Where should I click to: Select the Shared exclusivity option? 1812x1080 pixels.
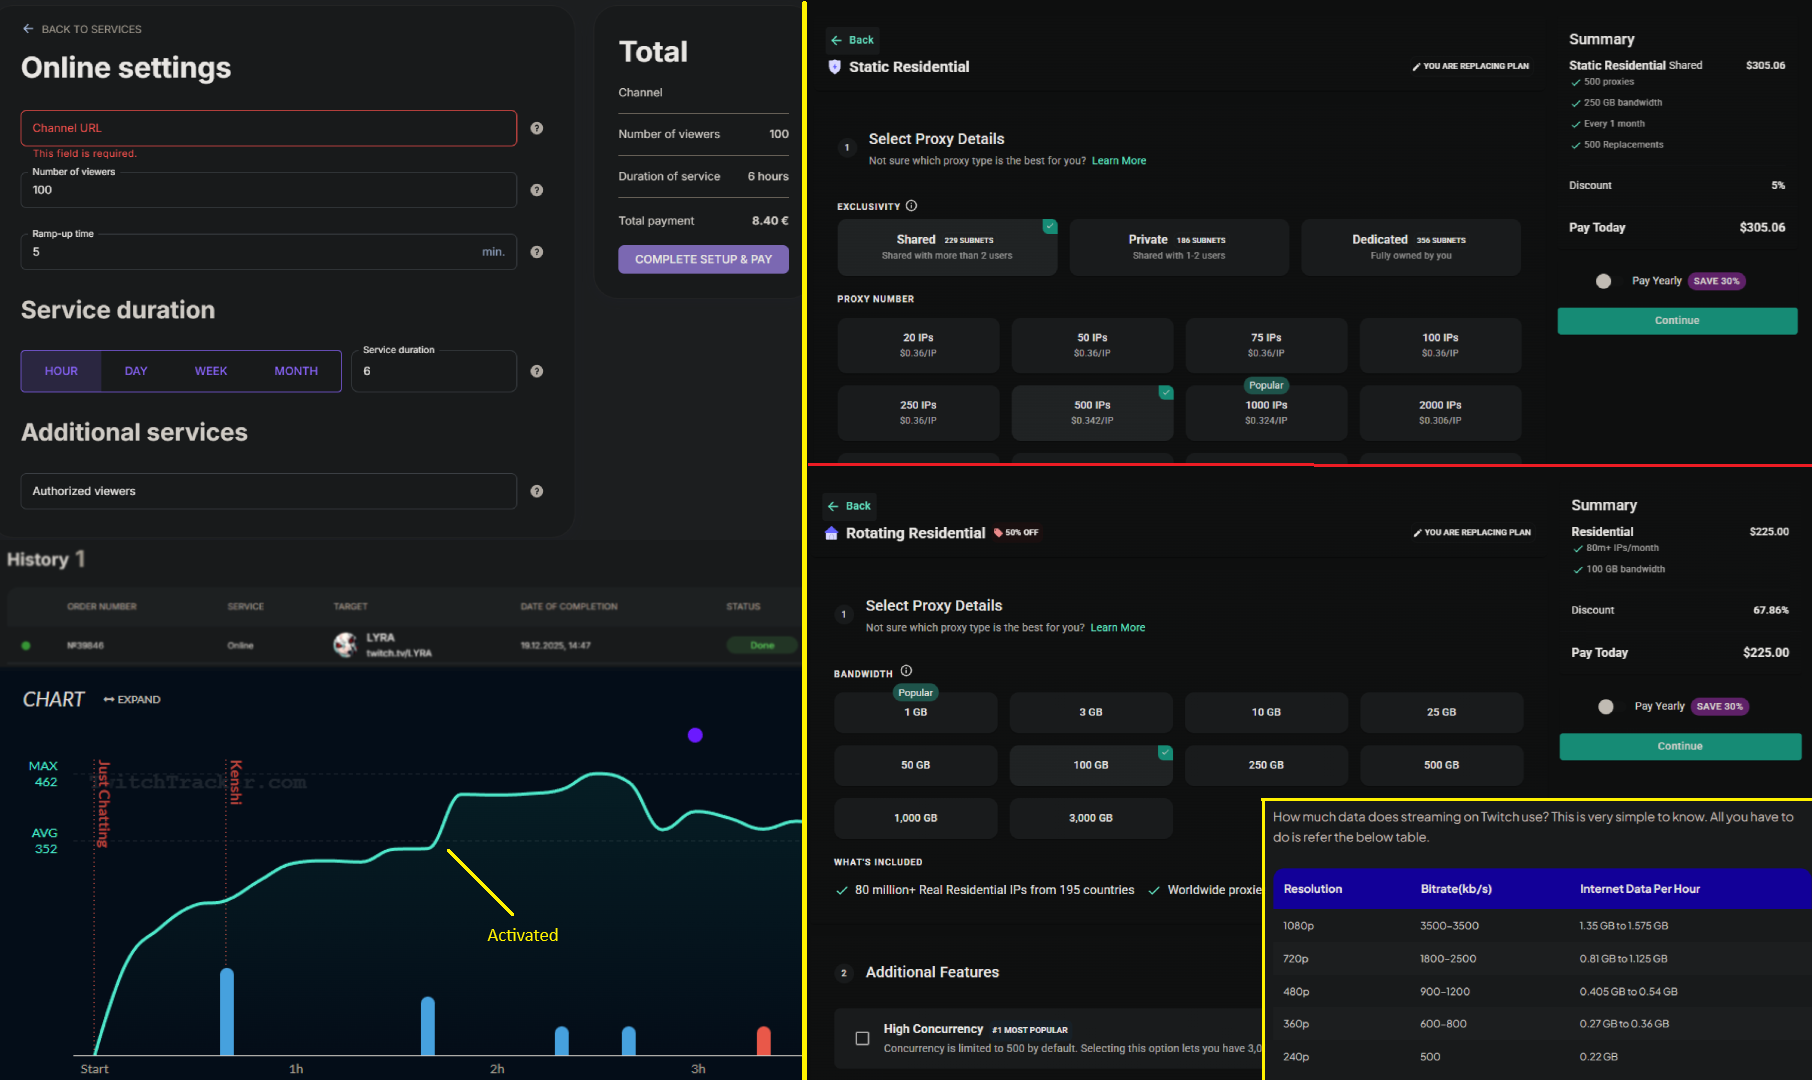[947, 247]
